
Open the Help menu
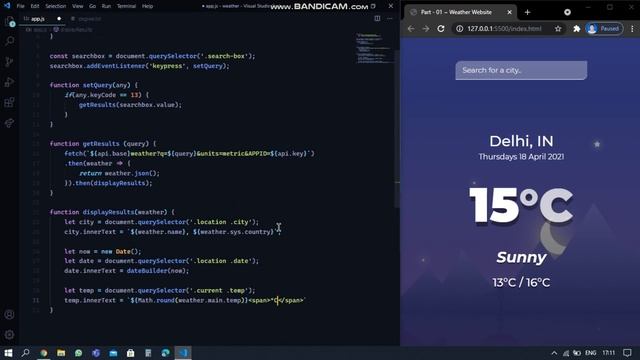147,6
